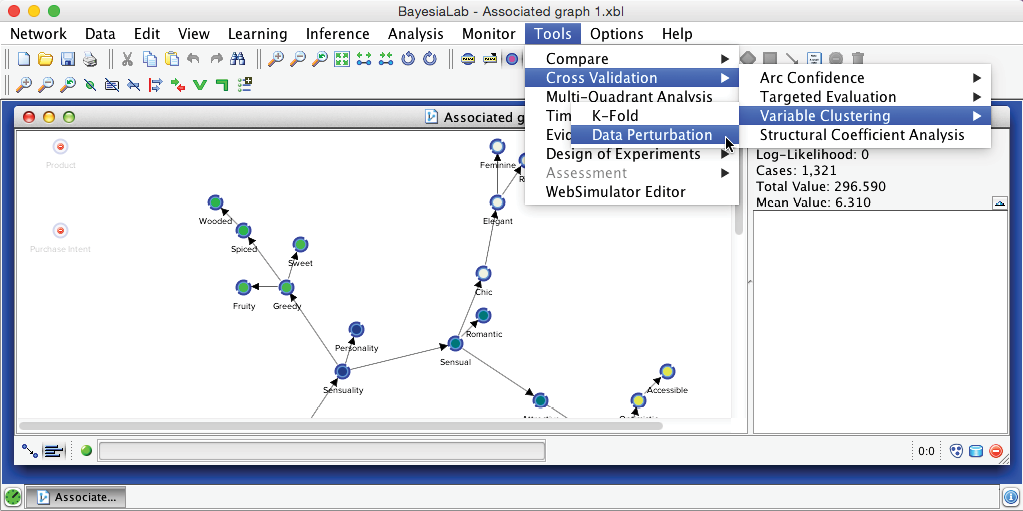Image resolution: width=1023 pixels, height=511 pixels.
Task: Click the green Fit to Window icon
Action: pyautogui.click(x=341, y=59)
